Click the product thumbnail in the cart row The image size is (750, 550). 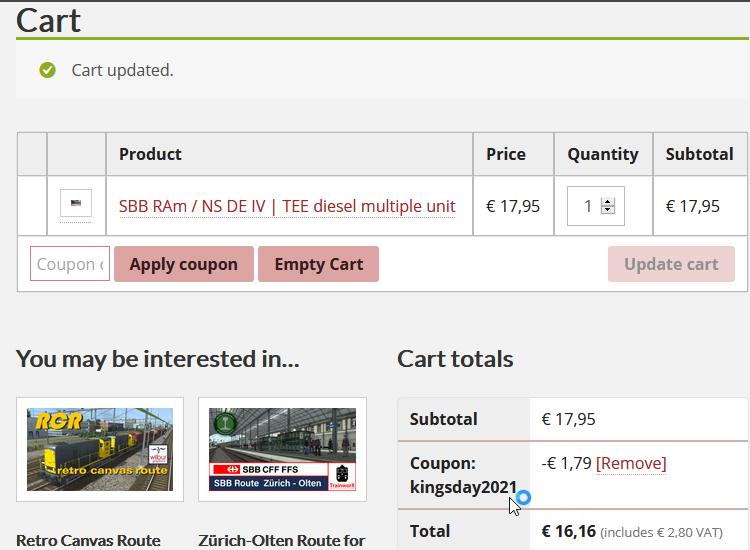pos(76,203)
